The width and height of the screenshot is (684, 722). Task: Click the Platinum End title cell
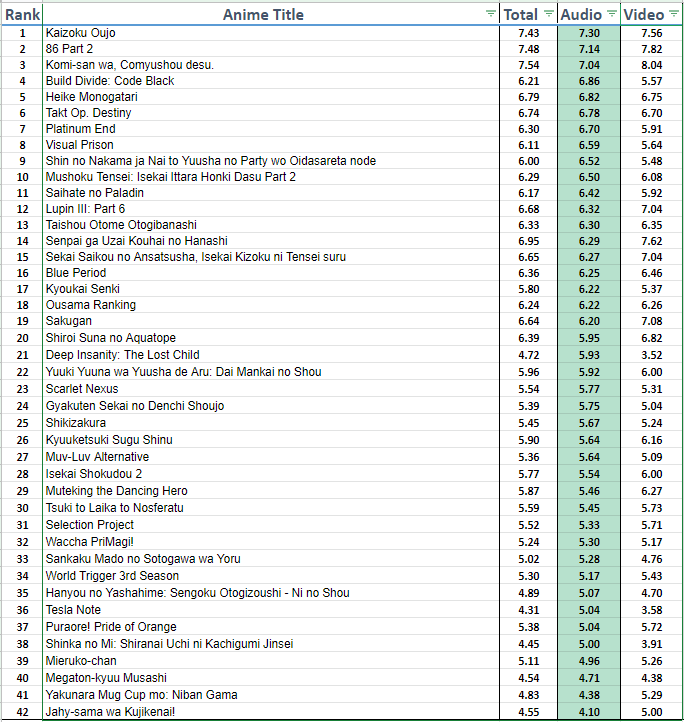point(271,129)
